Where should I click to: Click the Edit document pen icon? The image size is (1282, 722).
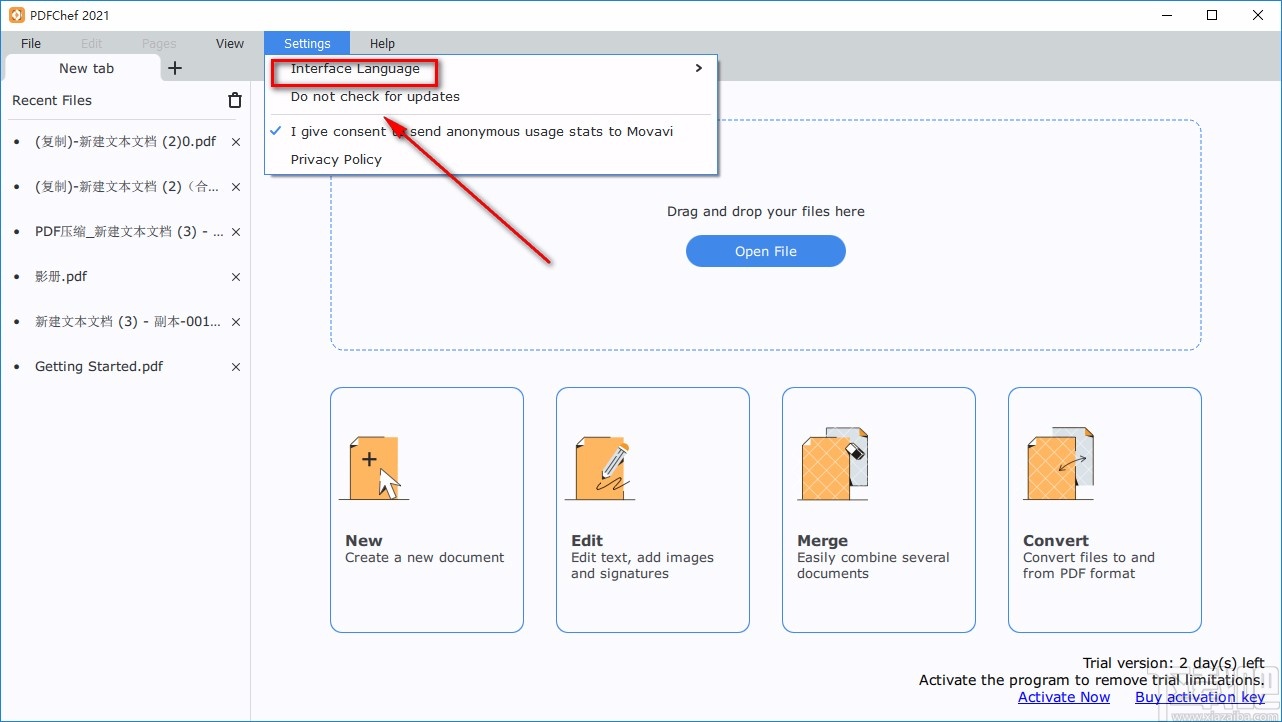point(600,466)
